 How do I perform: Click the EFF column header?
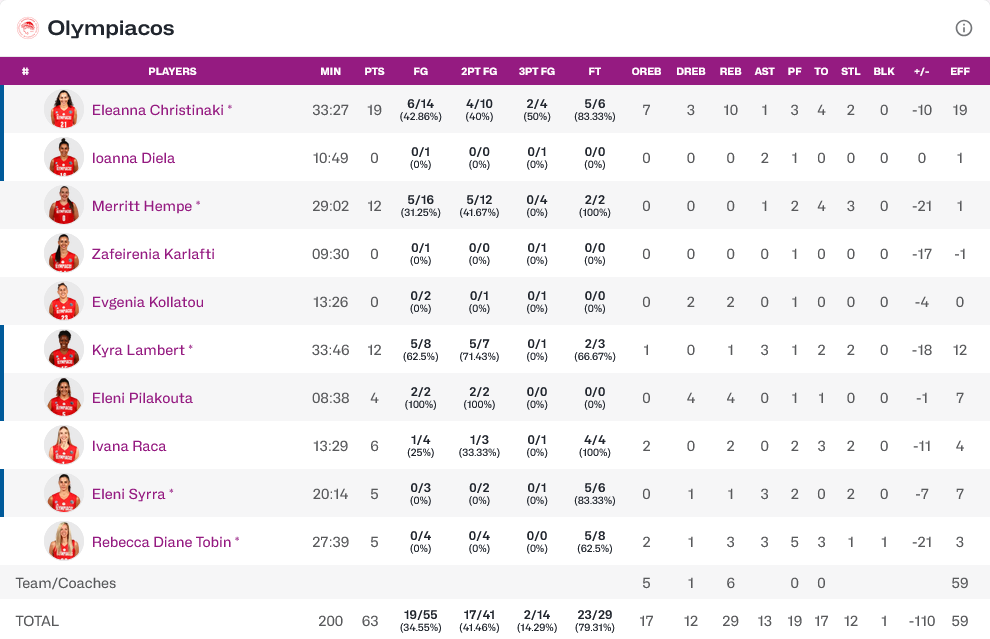(960, 71)
